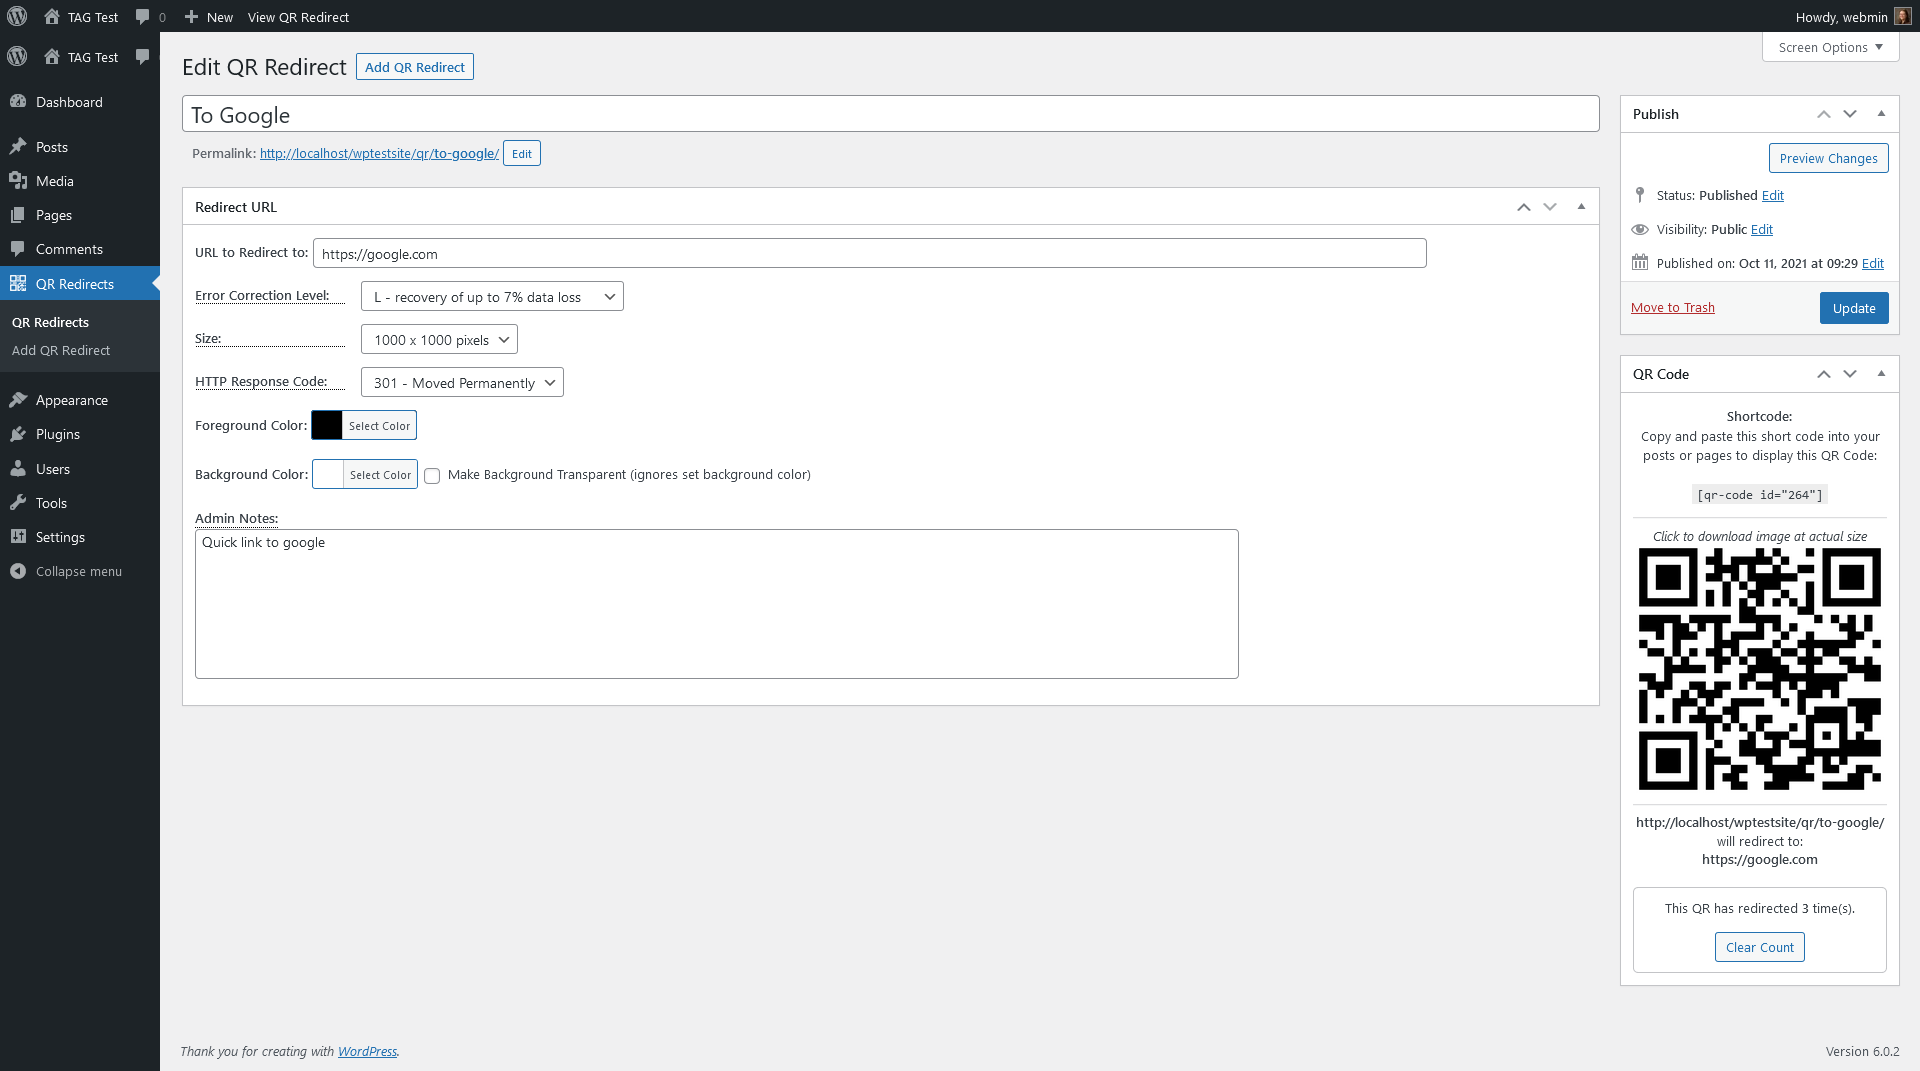
Task: Click the Settings sliders icon
Action: click(x=18, y=537)
